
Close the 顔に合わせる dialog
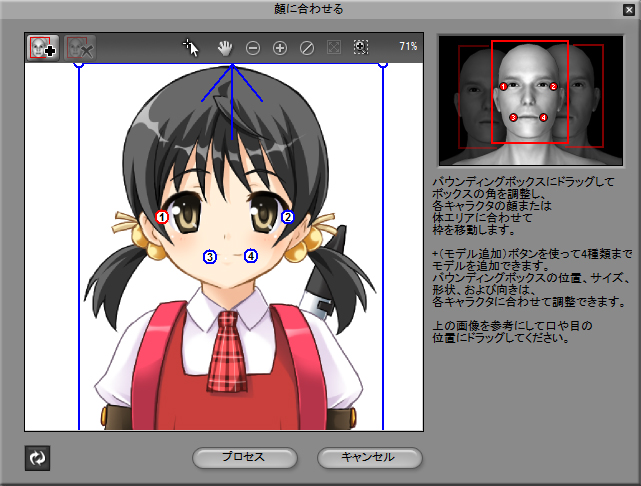point(629,10)
